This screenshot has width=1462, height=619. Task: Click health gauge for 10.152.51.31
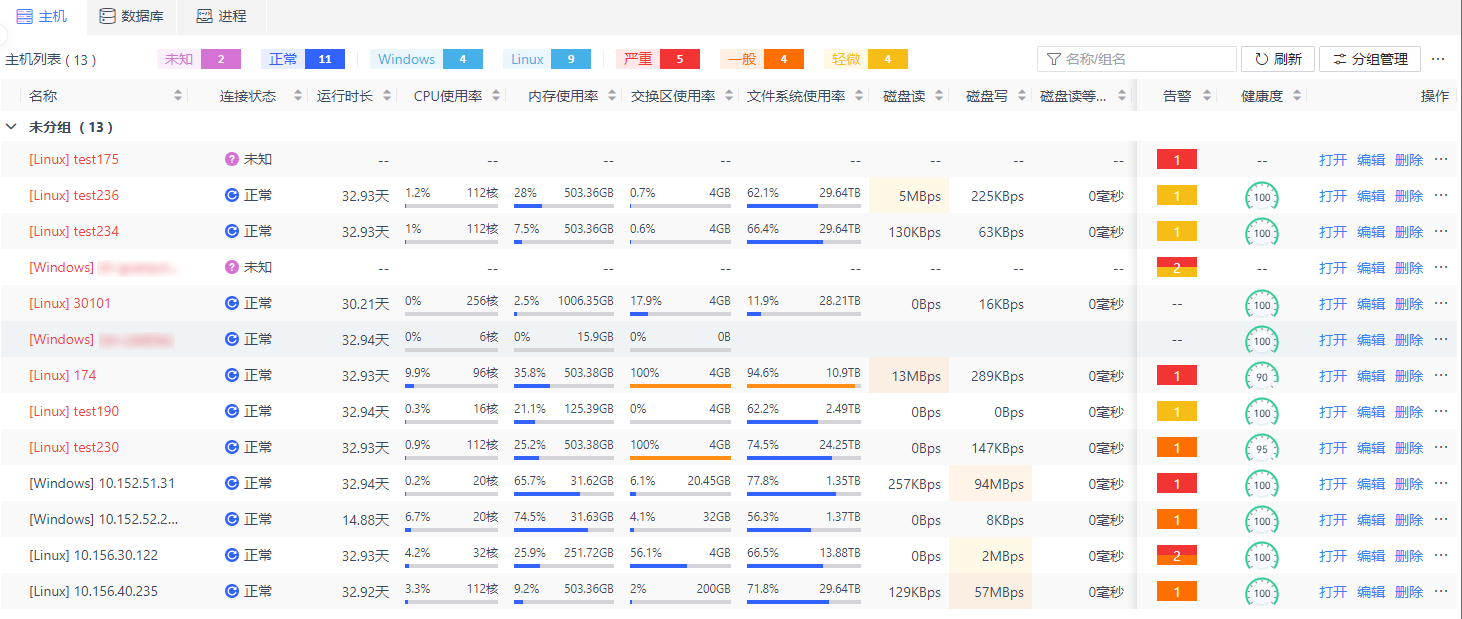point(1262,485)
